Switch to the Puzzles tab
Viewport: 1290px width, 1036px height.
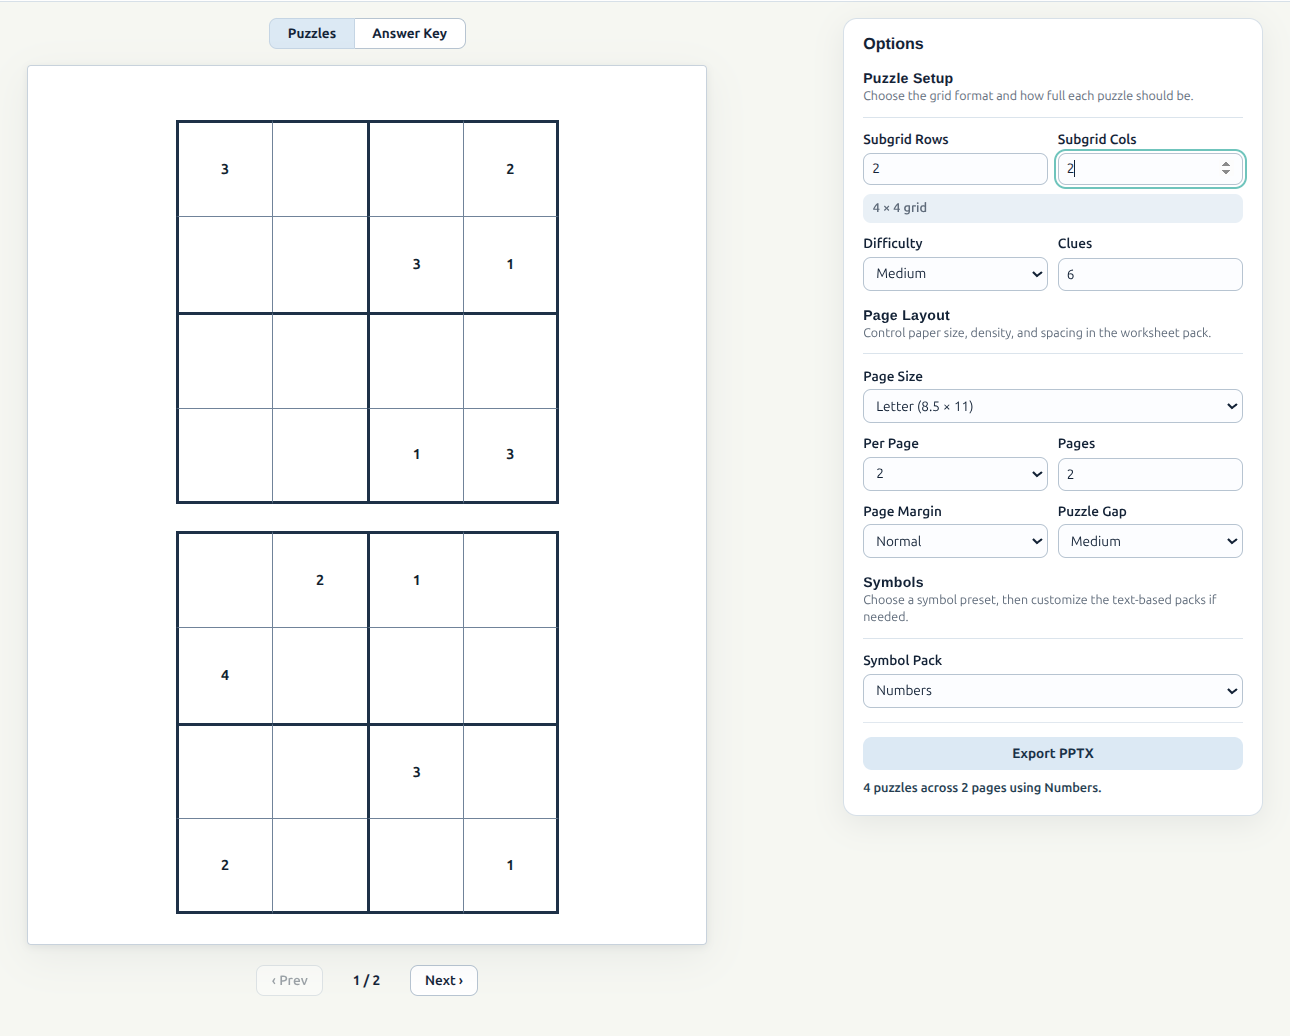point(311,33)
